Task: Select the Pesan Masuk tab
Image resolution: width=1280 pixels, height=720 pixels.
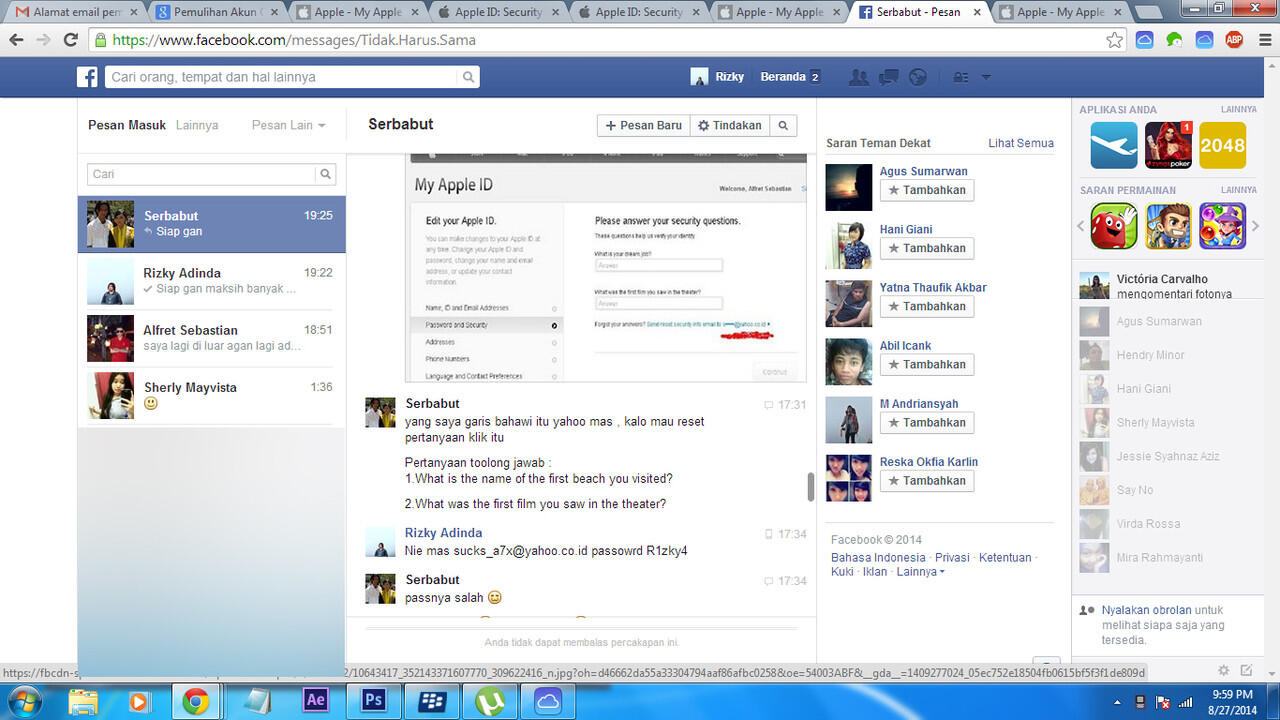Action: point(127,125)
